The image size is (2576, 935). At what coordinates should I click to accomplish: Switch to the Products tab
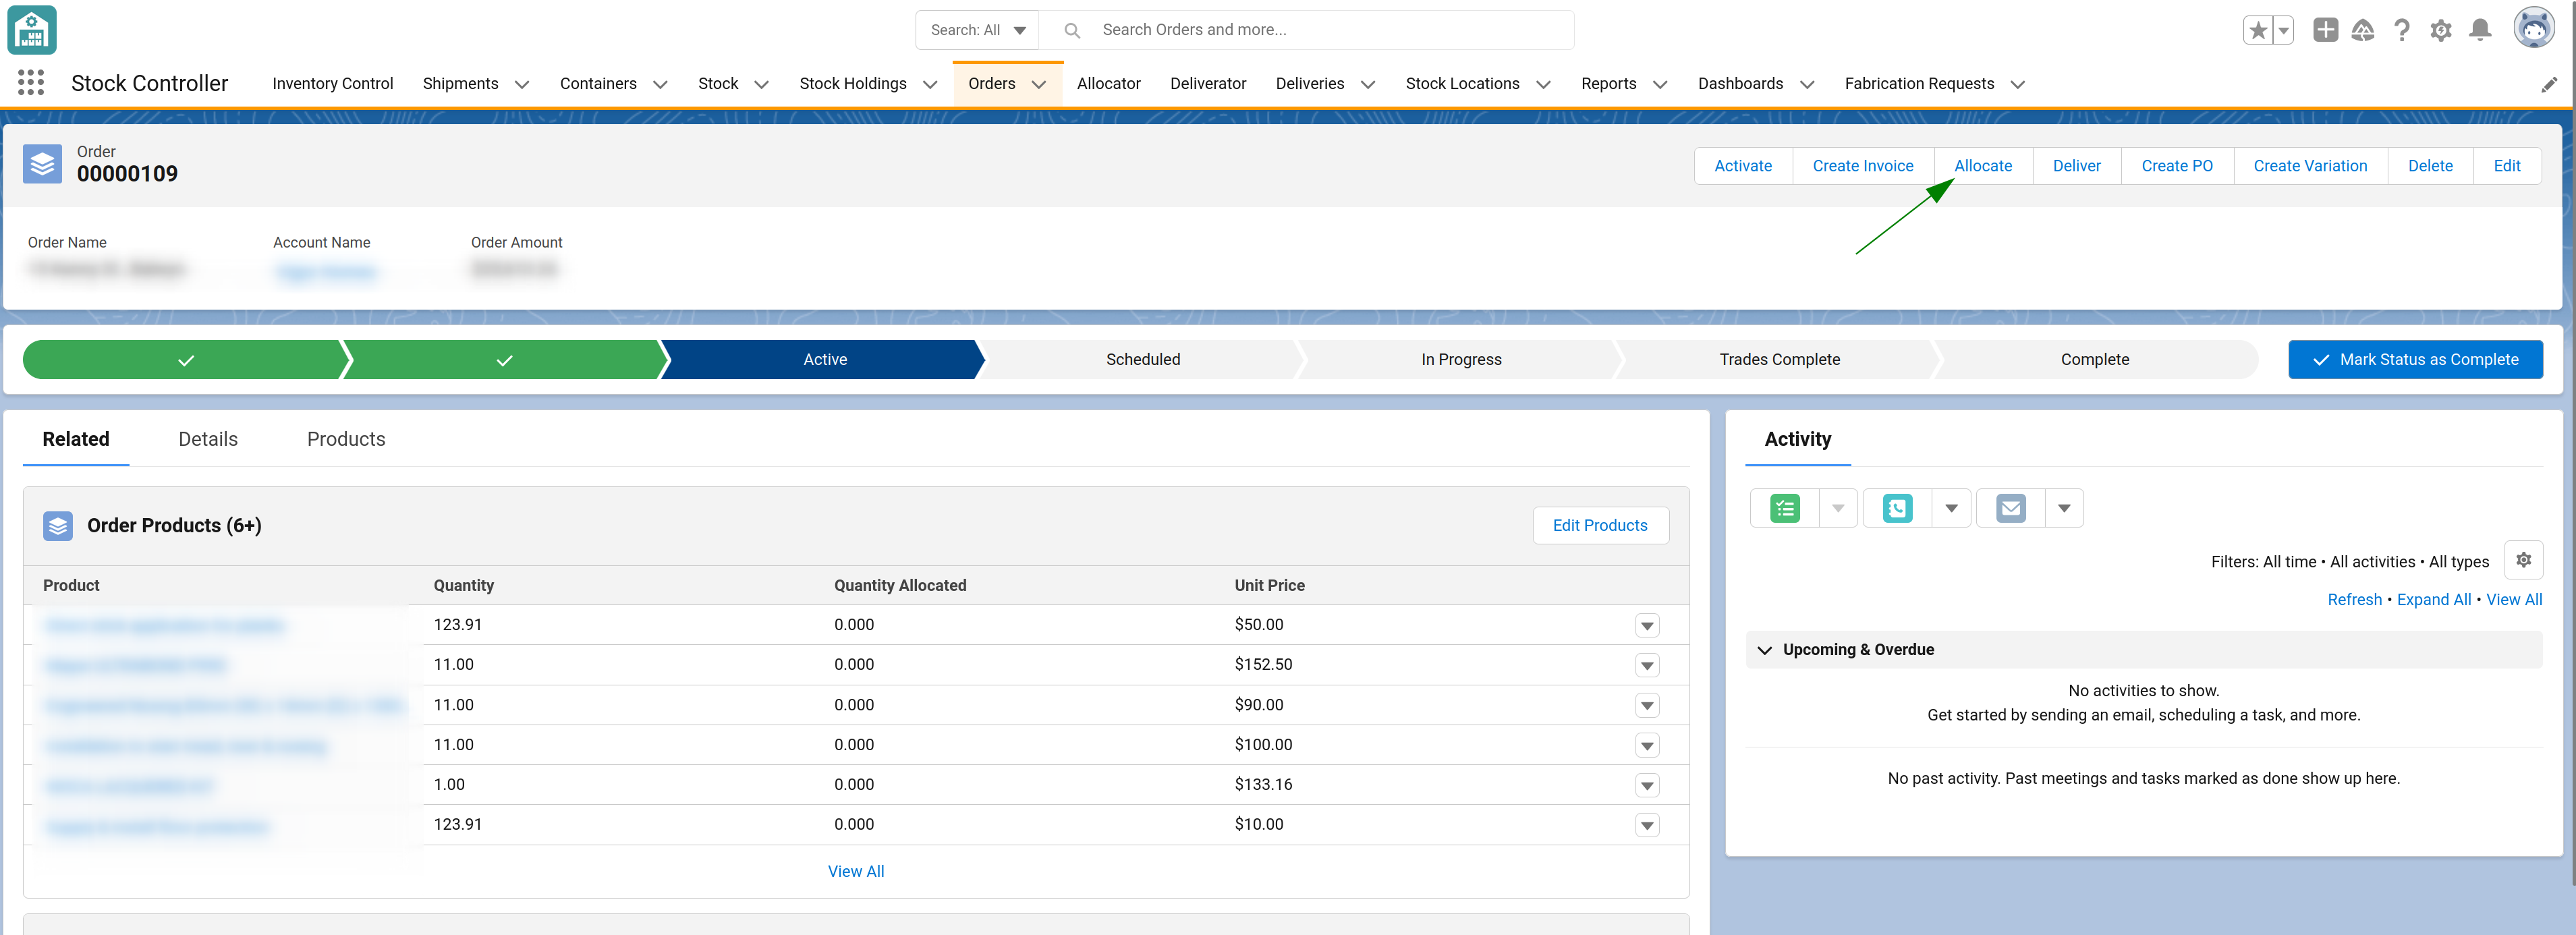point(346,439)
